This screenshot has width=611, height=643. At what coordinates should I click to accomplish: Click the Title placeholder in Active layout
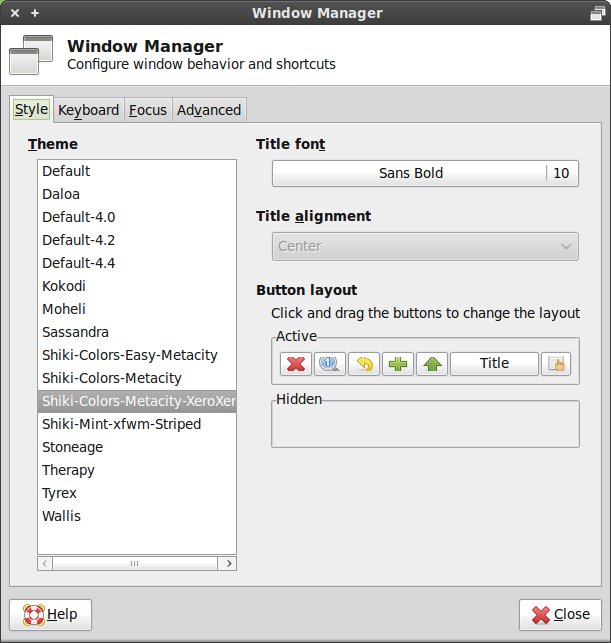[x=494, y=364]
